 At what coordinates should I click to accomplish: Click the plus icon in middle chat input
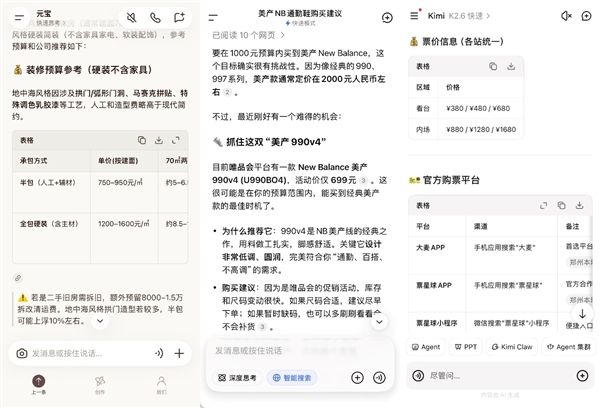pos(357,378)
